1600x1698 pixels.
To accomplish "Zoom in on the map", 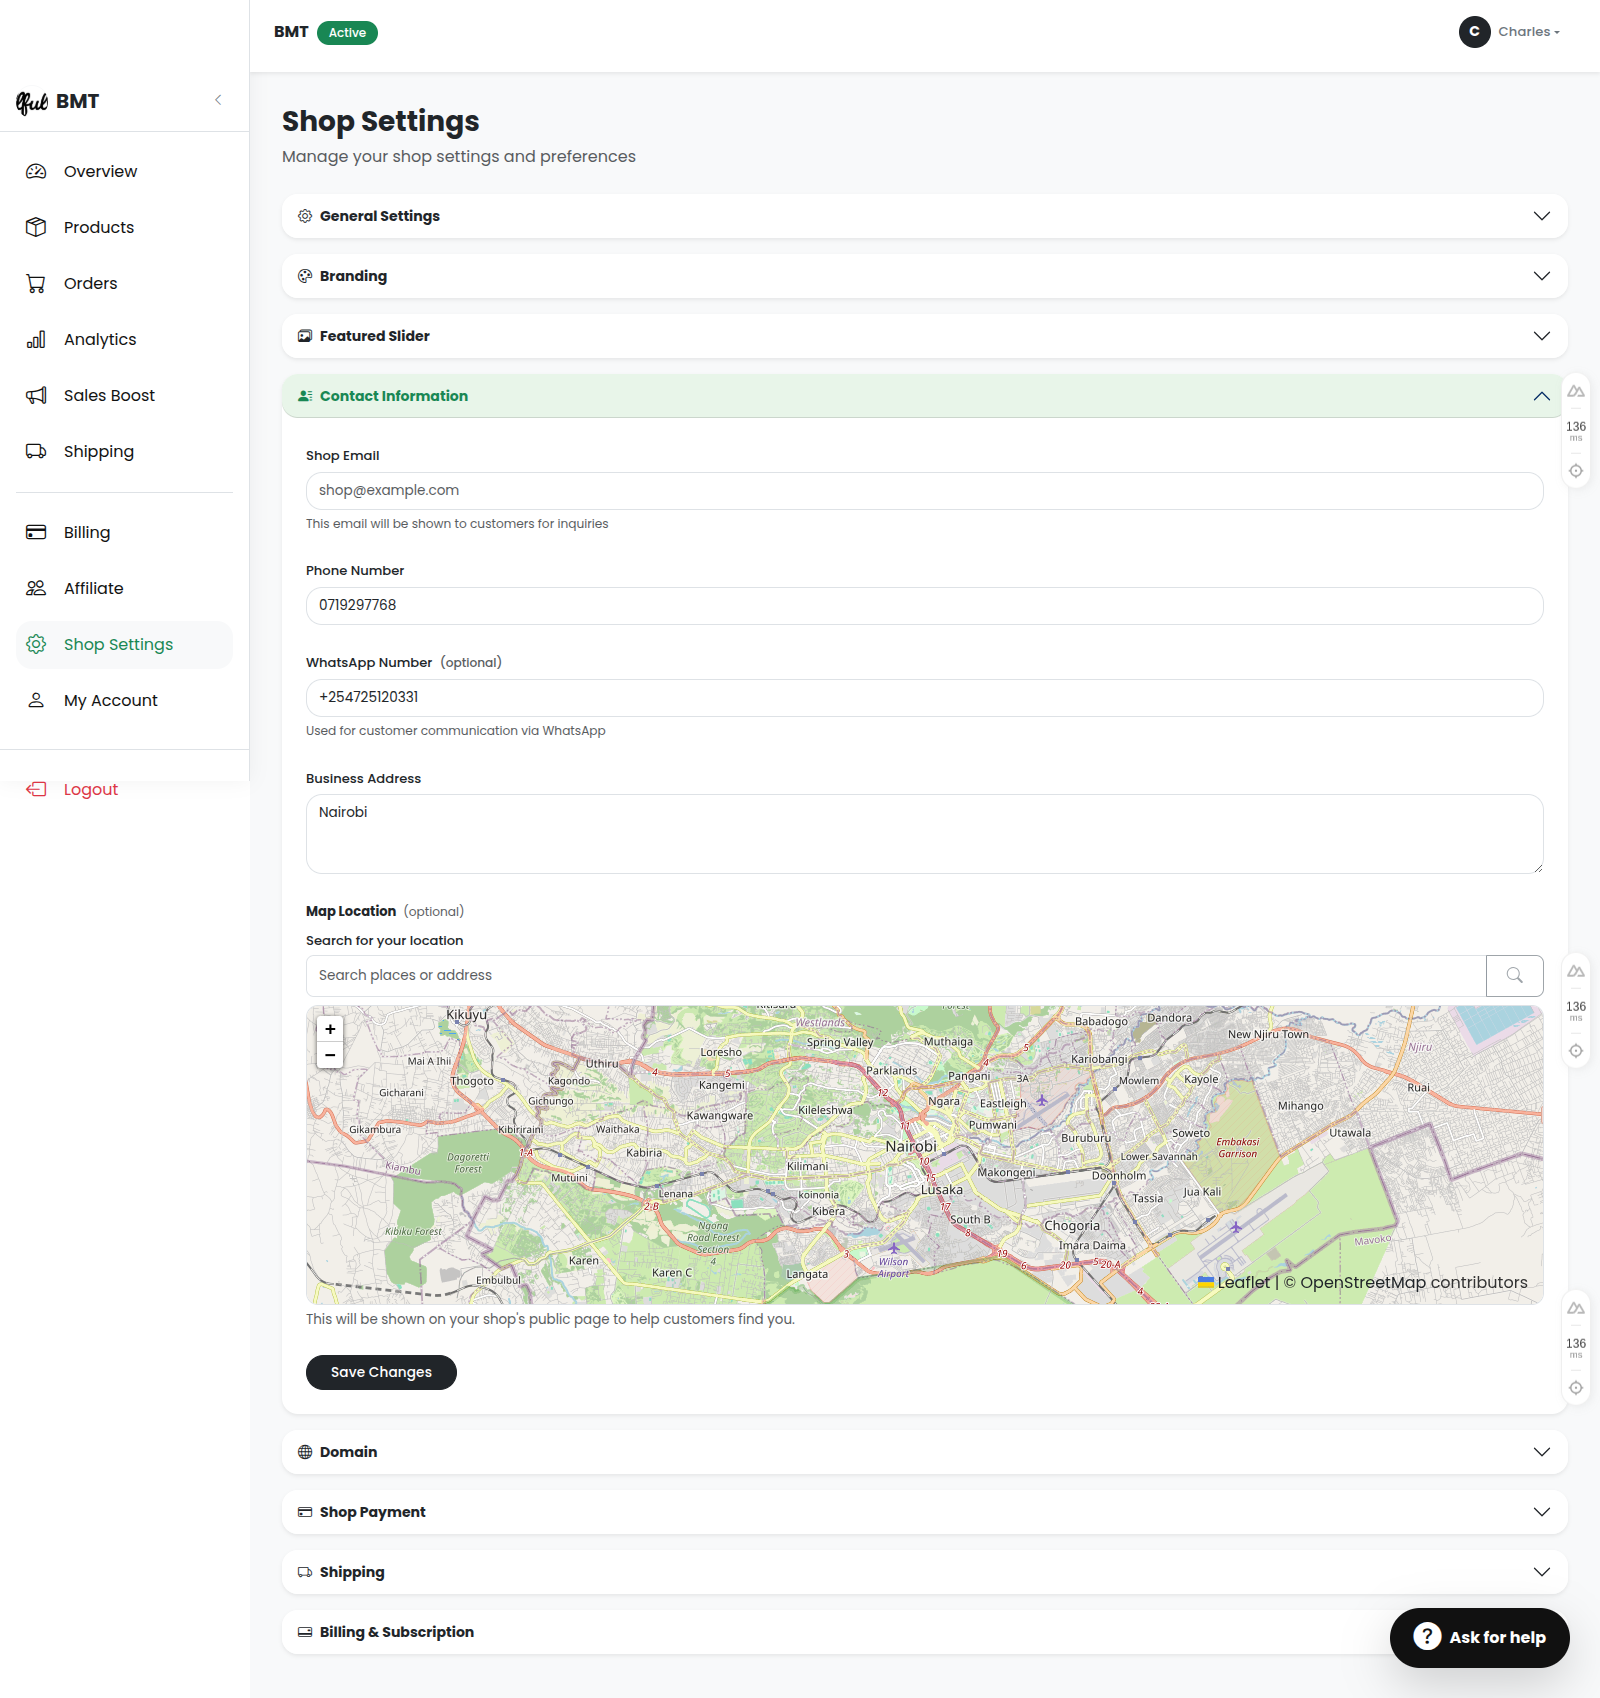I will tap(330, 1029).
